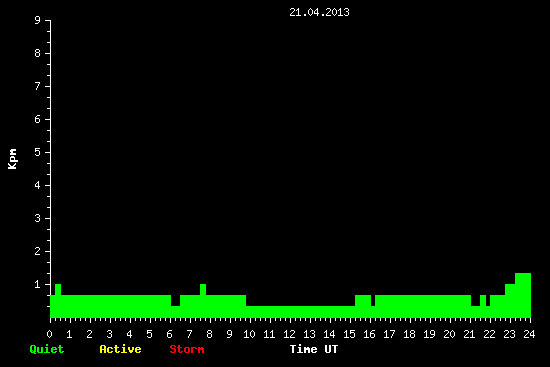This screenshot has width=550, height=367.
Task: Click hour 24 on the time axis
Action: [529, 334]
